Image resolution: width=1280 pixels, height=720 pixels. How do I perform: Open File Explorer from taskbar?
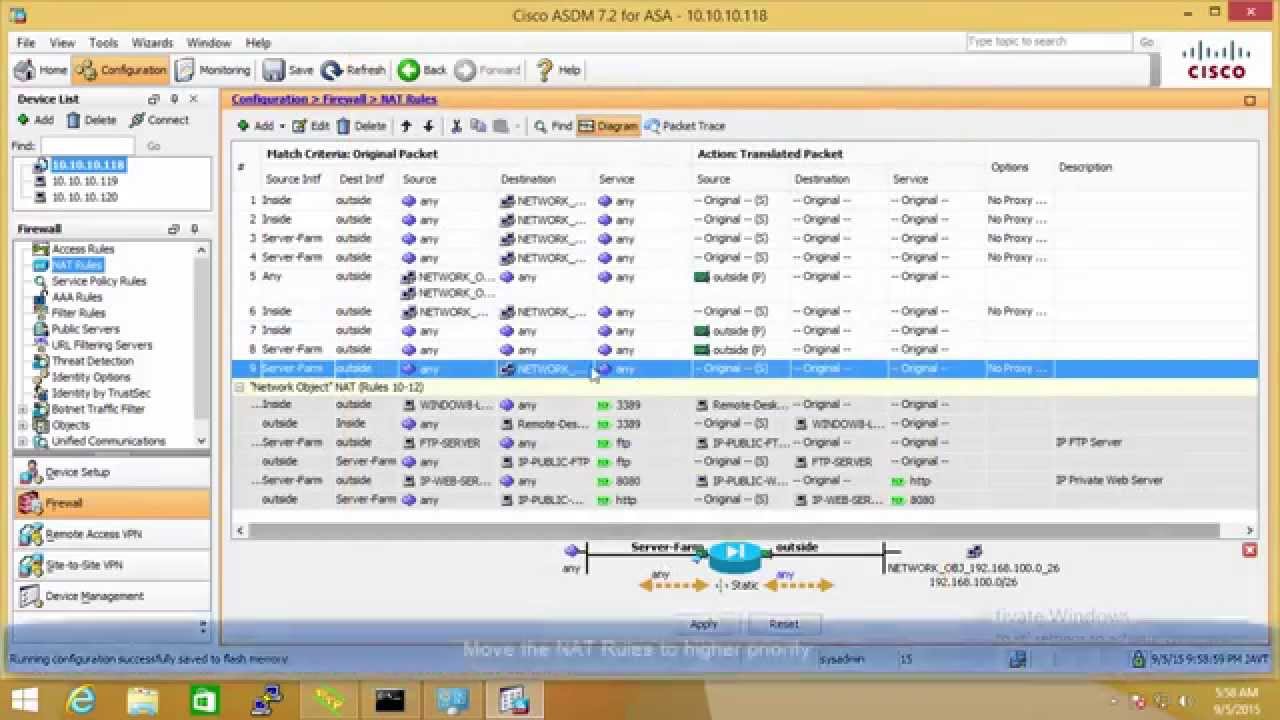click(143, 700)
